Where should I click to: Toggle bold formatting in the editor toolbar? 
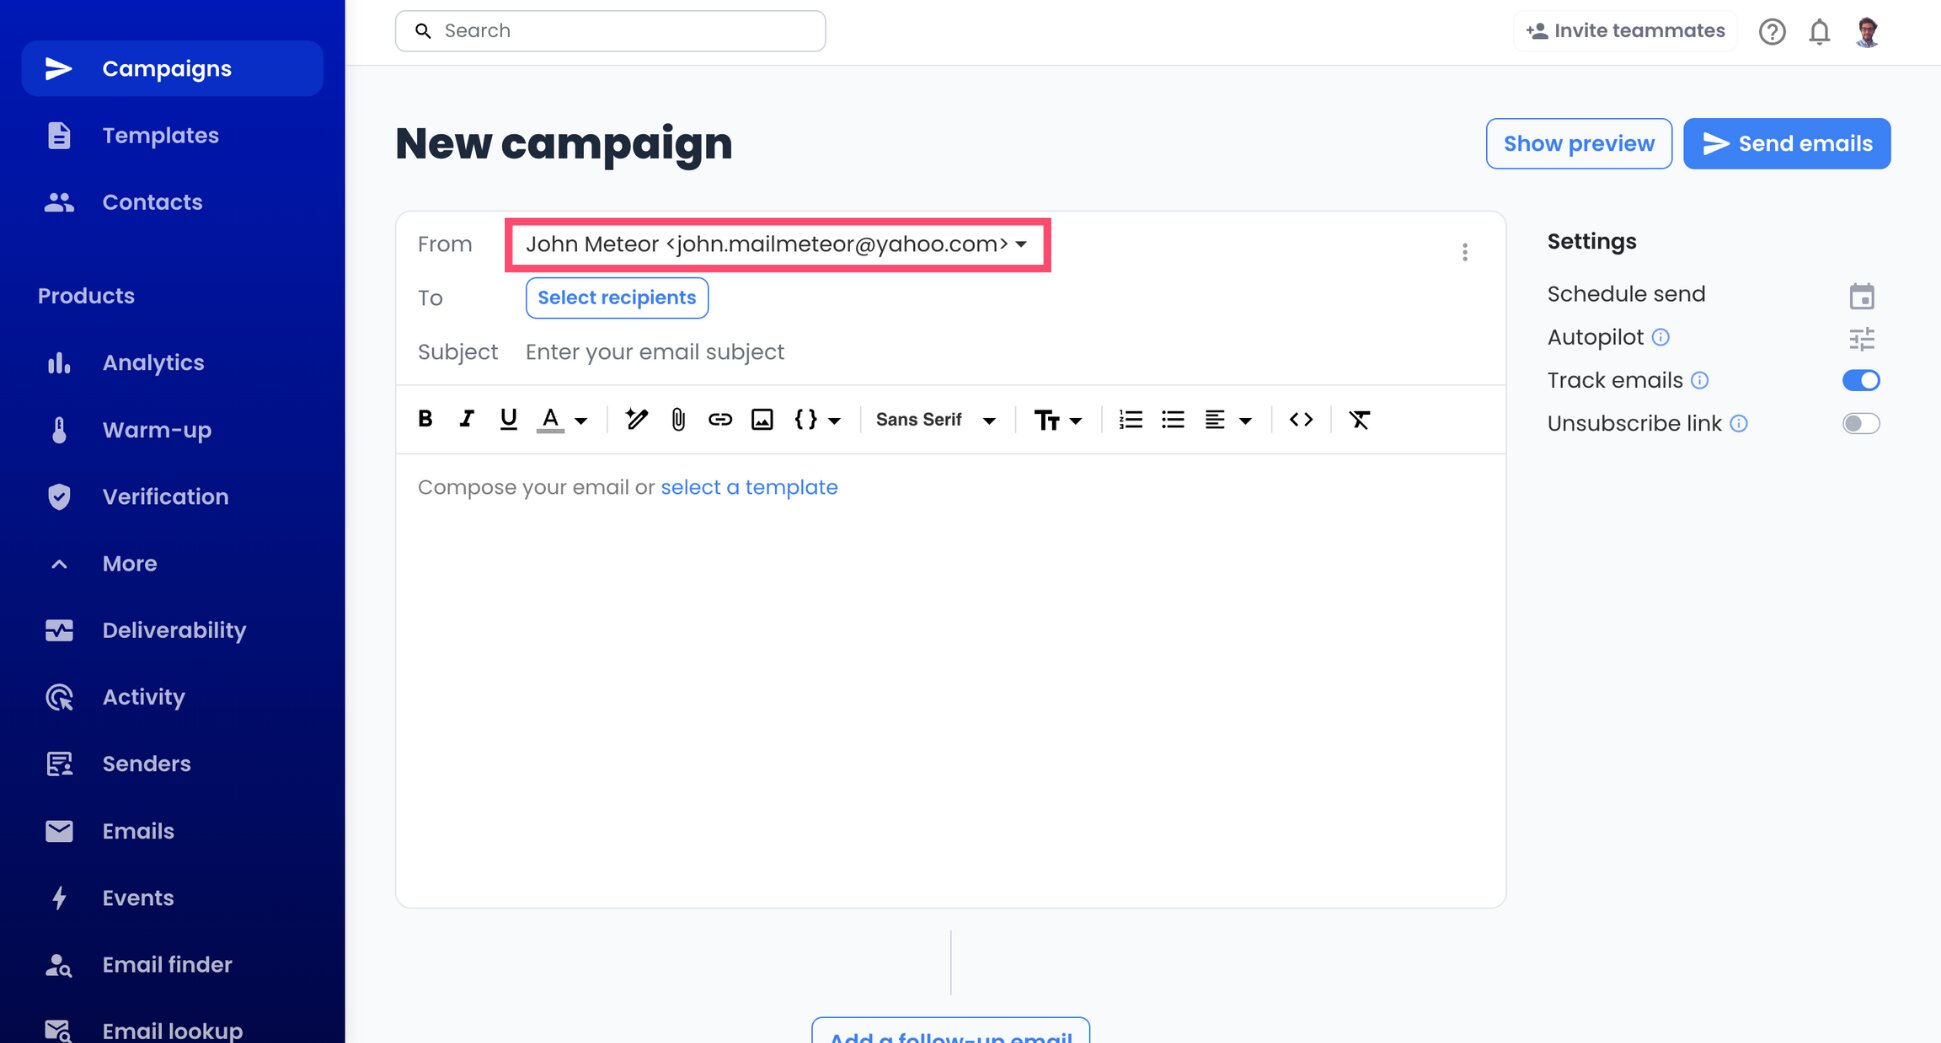coord(425,419)
